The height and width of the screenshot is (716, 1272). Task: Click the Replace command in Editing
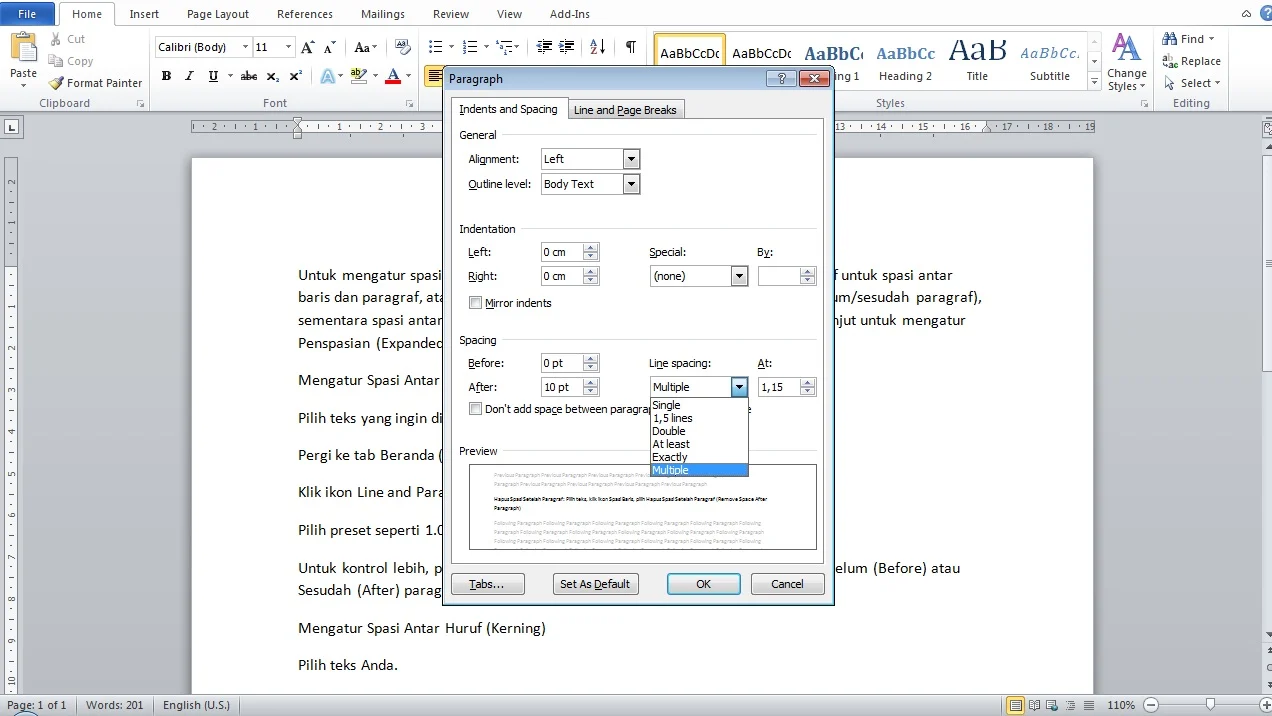coord(1192,61)
